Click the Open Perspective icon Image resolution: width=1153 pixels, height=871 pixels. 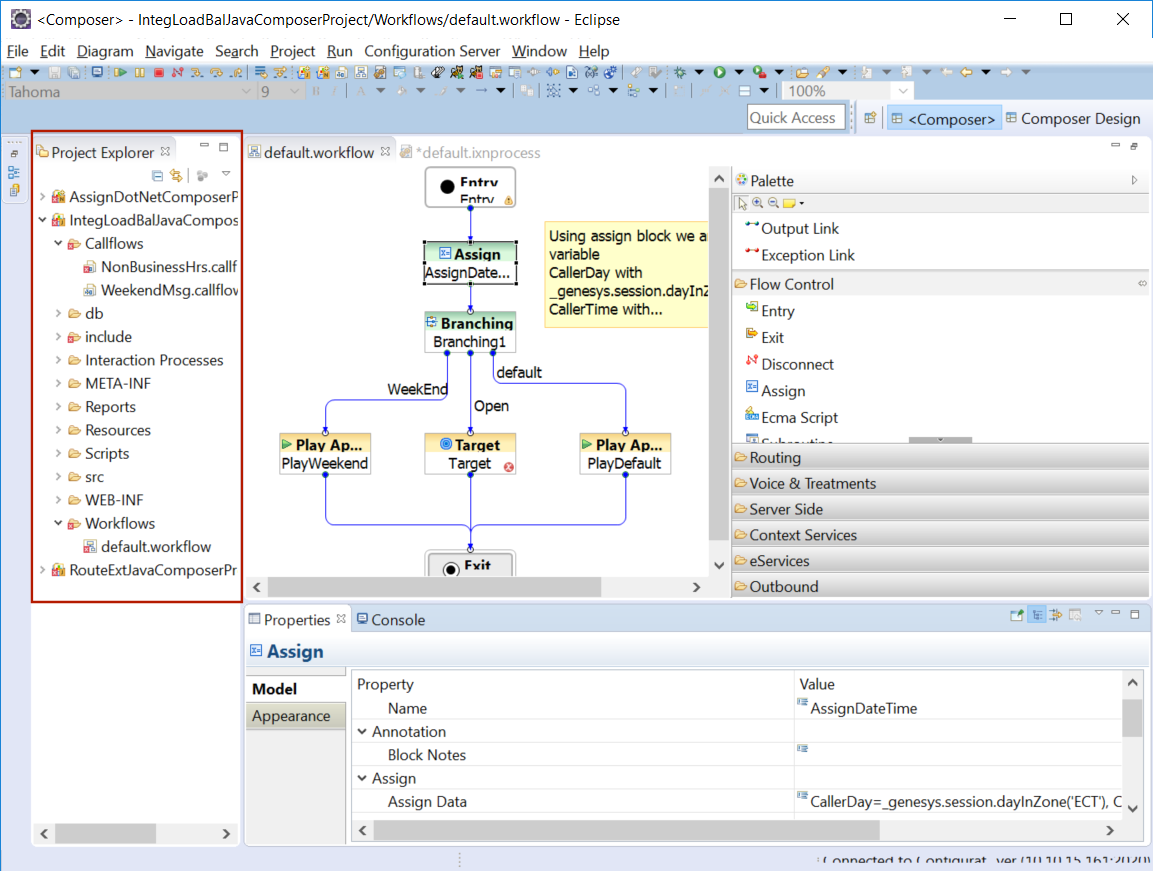click(870, 118)
